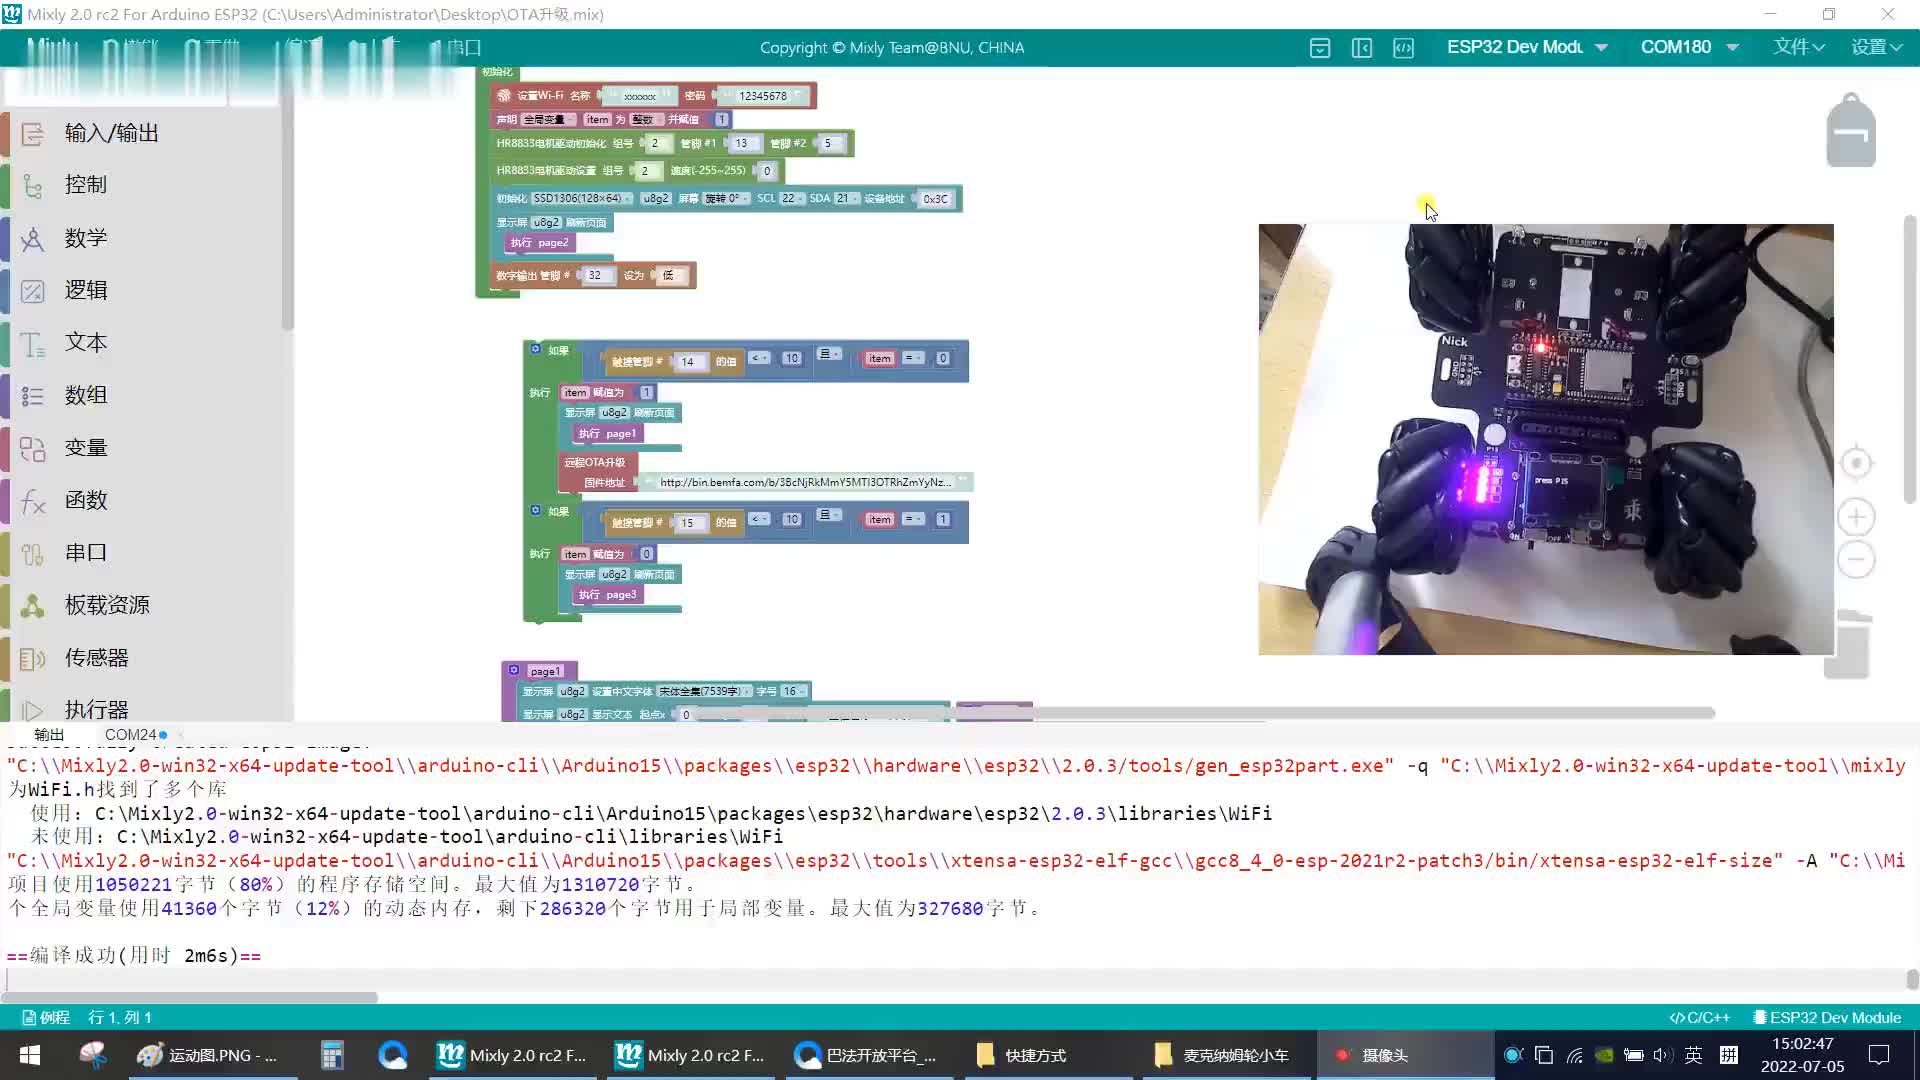Click the 执行 page2 block
The width and height of the screenshot is (1920, 1080).
tap(540, 243)
